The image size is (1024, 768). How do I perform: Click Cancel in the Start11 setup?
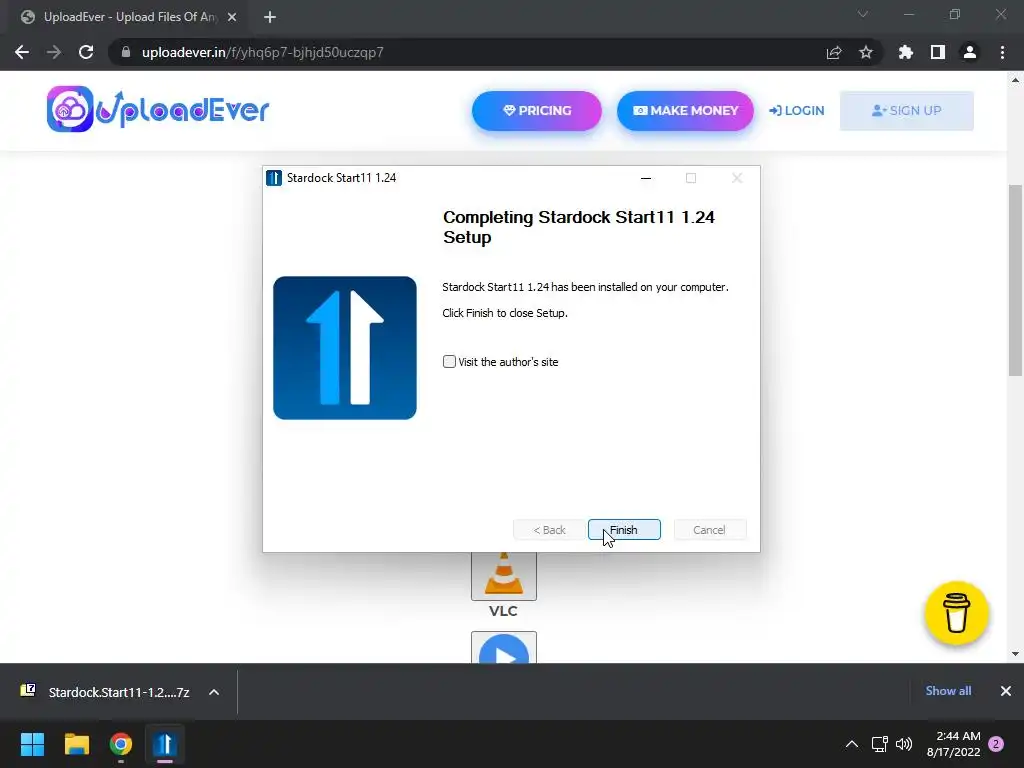[x=709, y=530]
